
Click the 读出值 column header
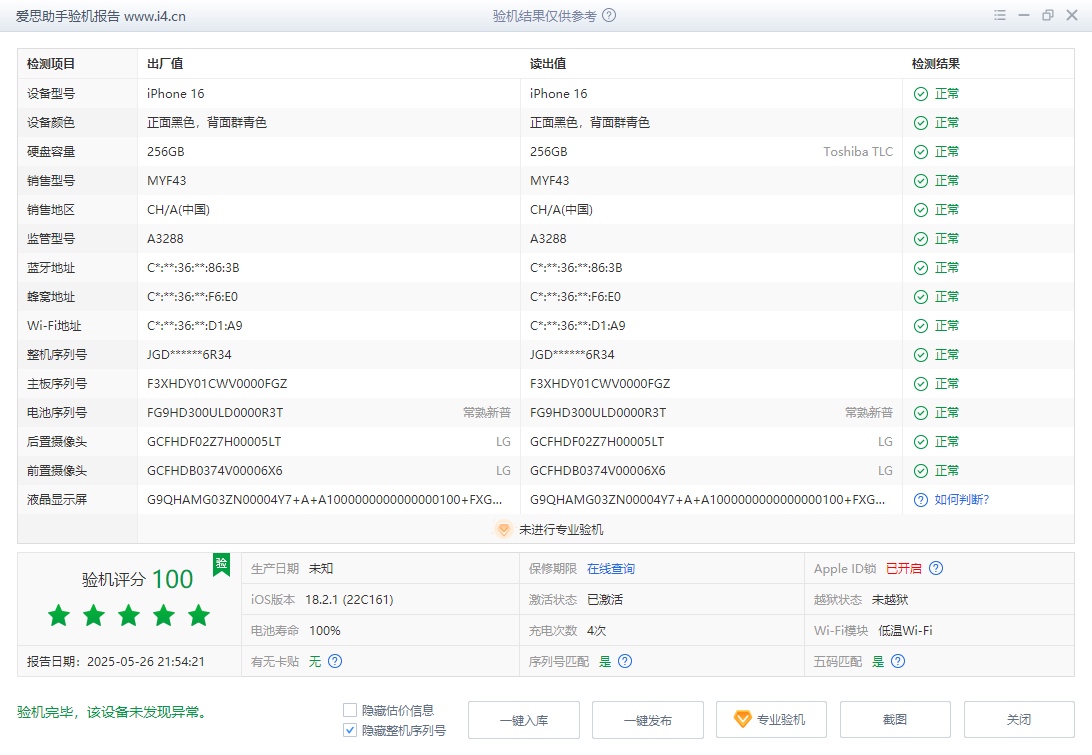click(x=548, y=64)
